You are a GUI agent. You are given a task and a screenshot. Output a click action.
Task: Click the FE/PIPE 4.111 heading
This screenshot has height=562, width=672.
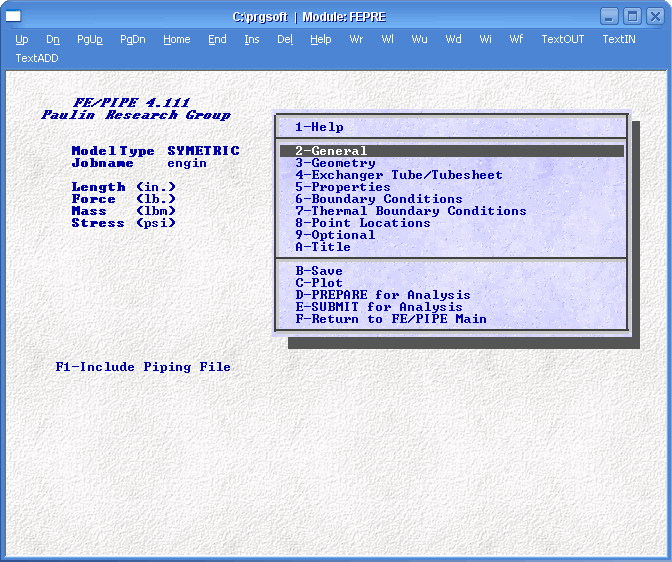(132, 102)
